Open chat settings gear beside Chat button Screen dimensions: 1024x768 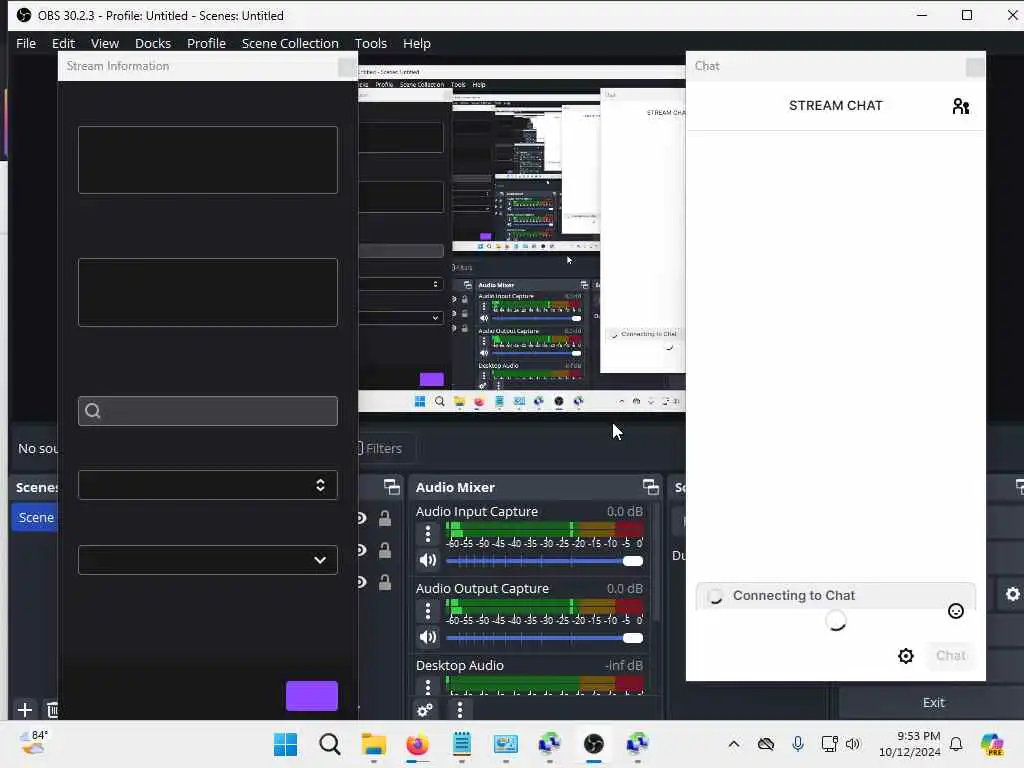click(906, 656)
